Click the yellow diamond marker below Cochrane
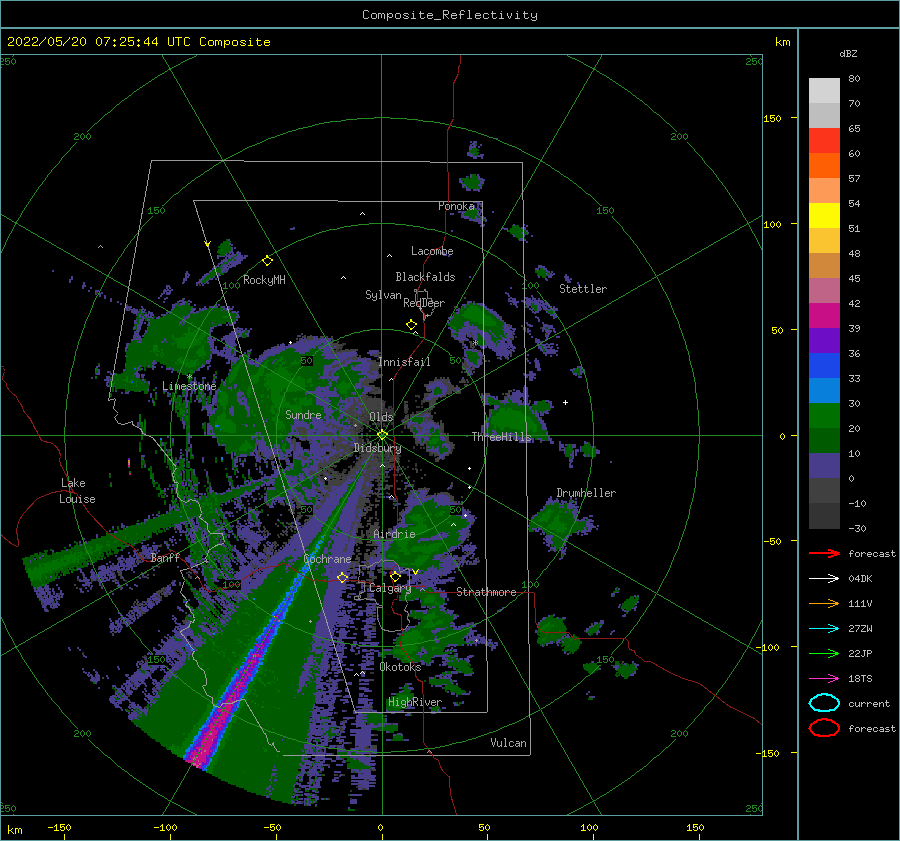 tap(342, 578)
